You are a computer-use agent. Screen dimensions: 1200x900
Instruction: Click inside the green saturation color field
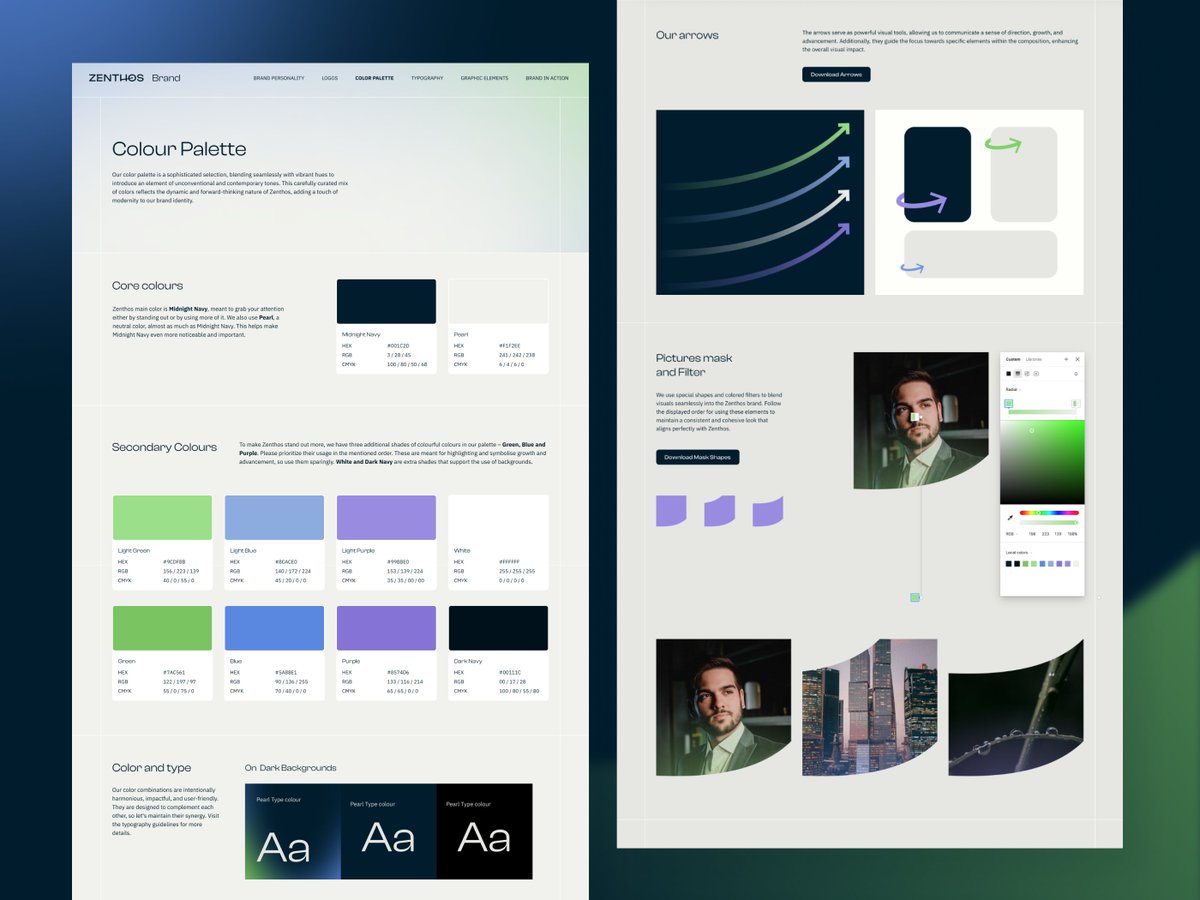point(1042,462)
